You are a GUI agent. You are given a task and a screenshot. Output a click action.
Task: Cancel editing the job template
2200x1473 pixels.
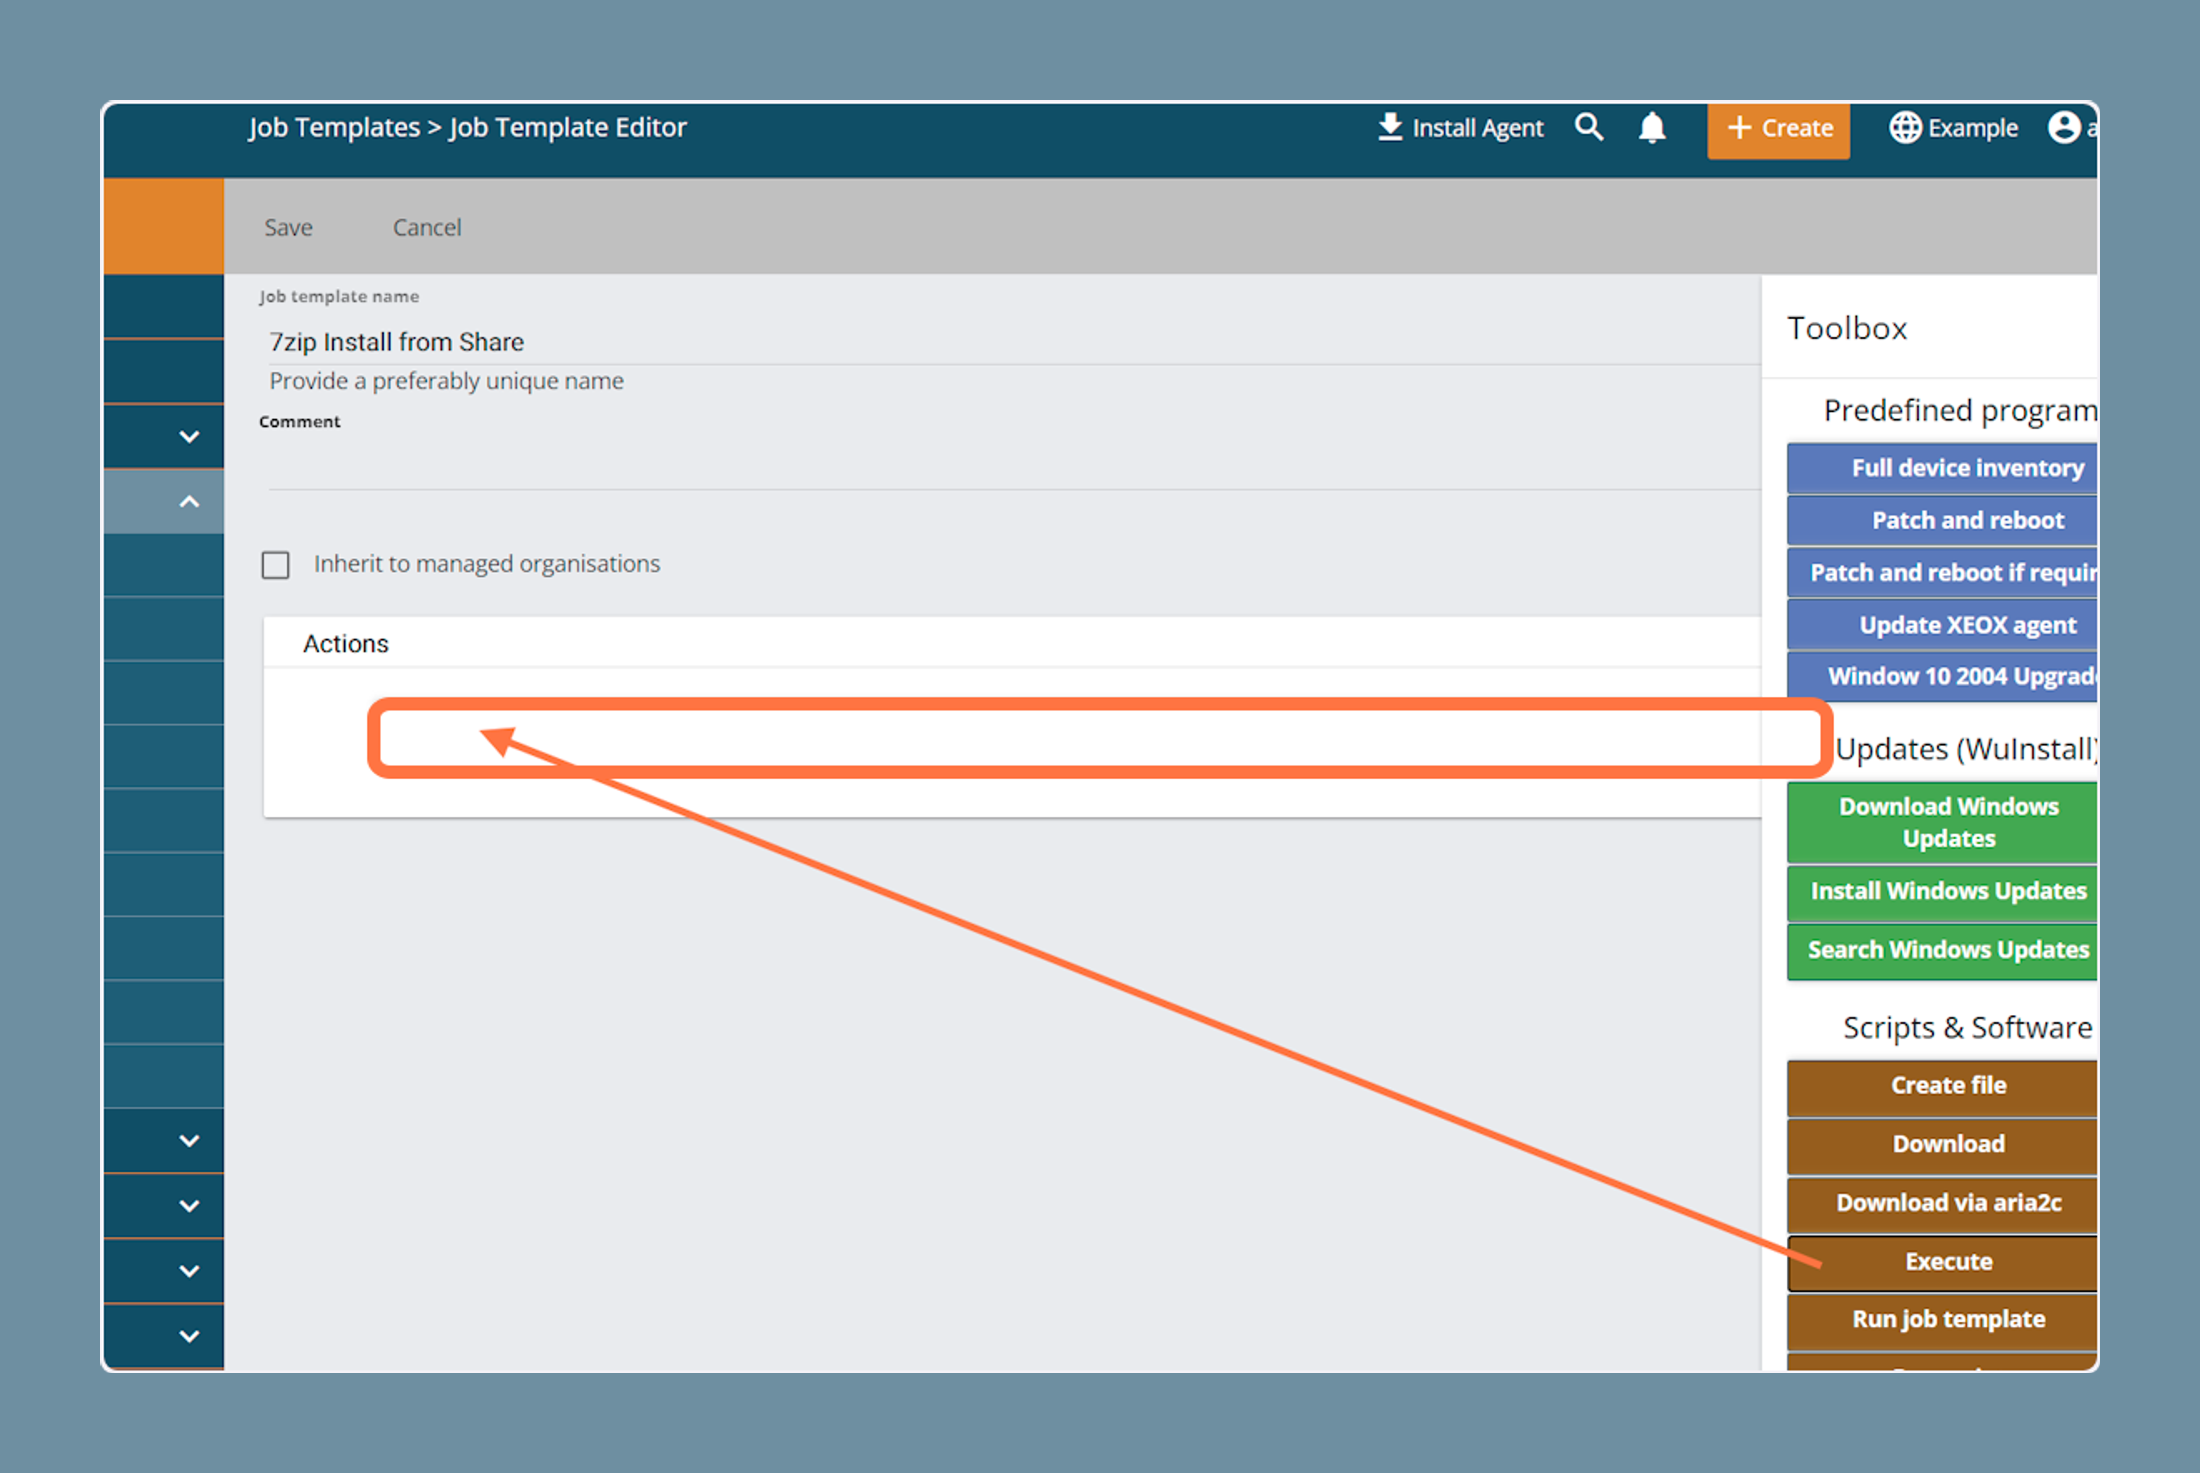[x=427, y=227]
